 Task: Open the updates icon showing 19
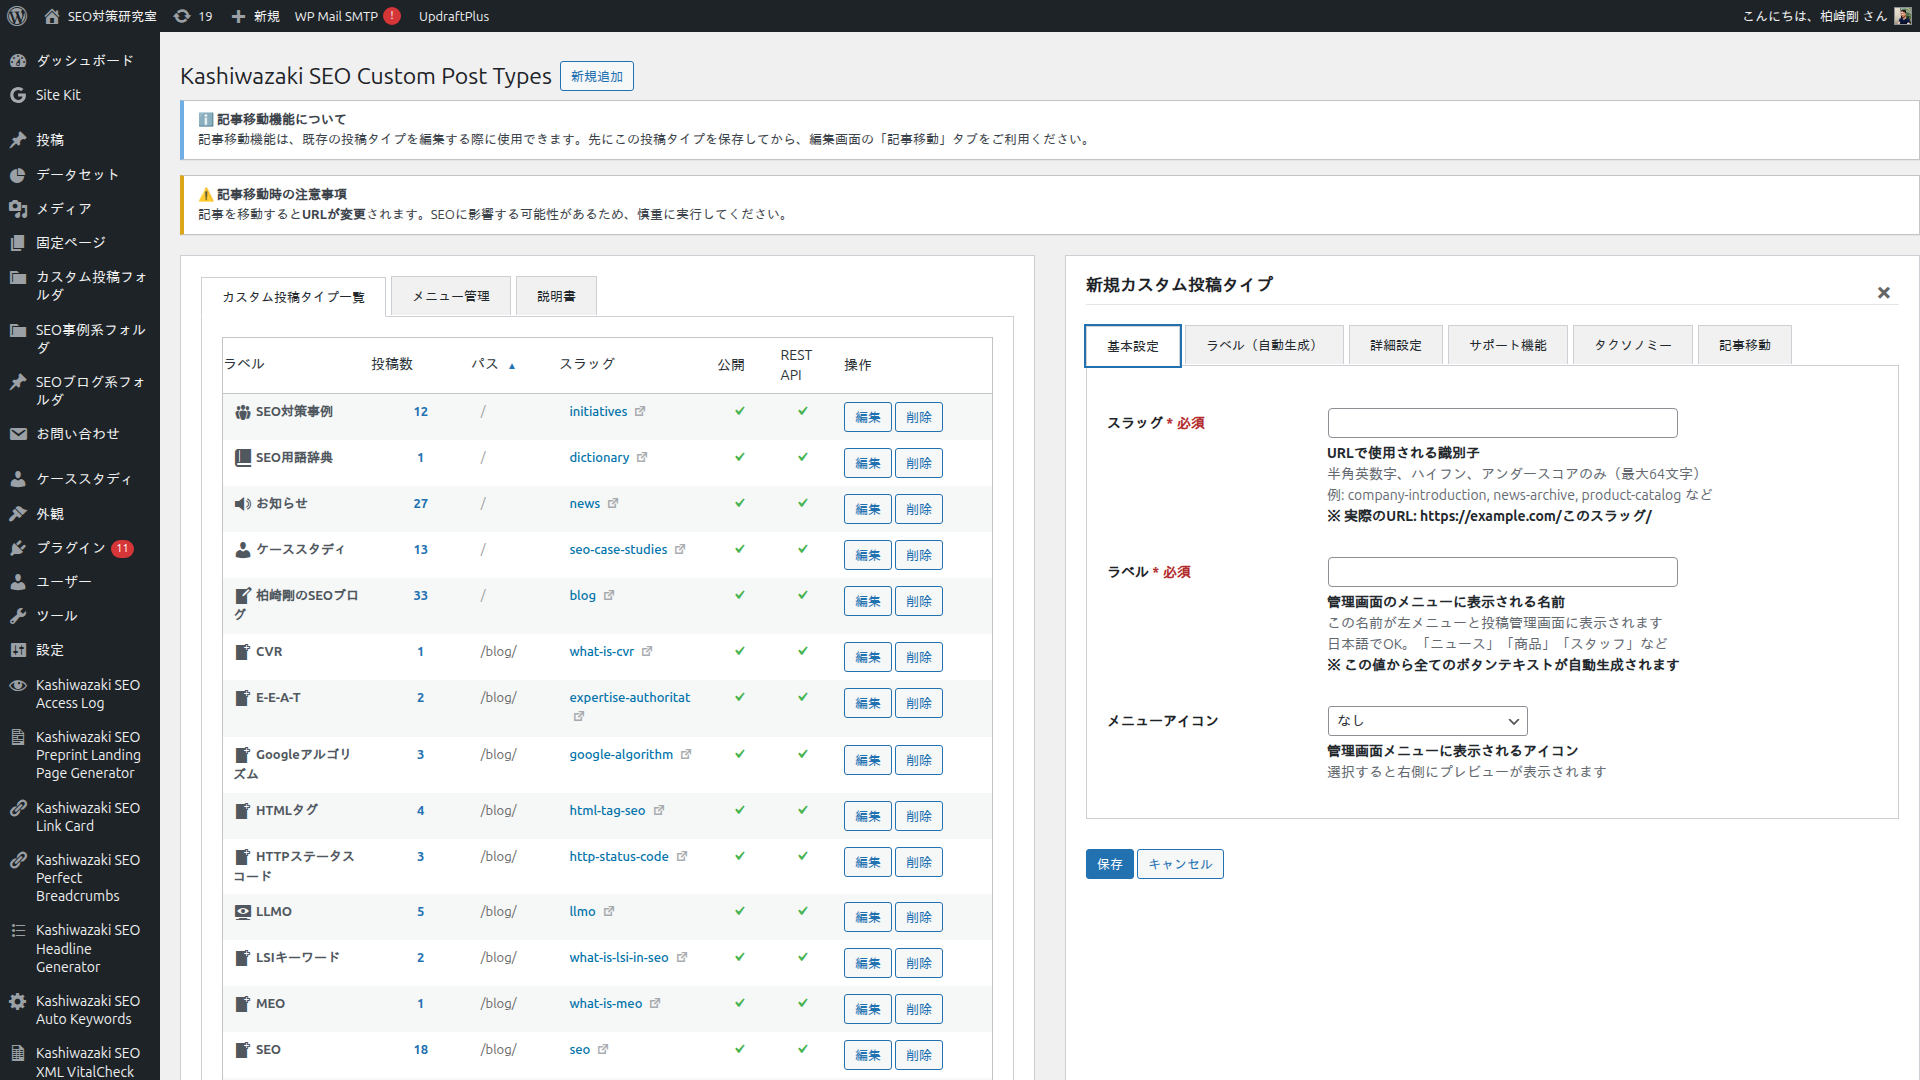coord(182,16)
